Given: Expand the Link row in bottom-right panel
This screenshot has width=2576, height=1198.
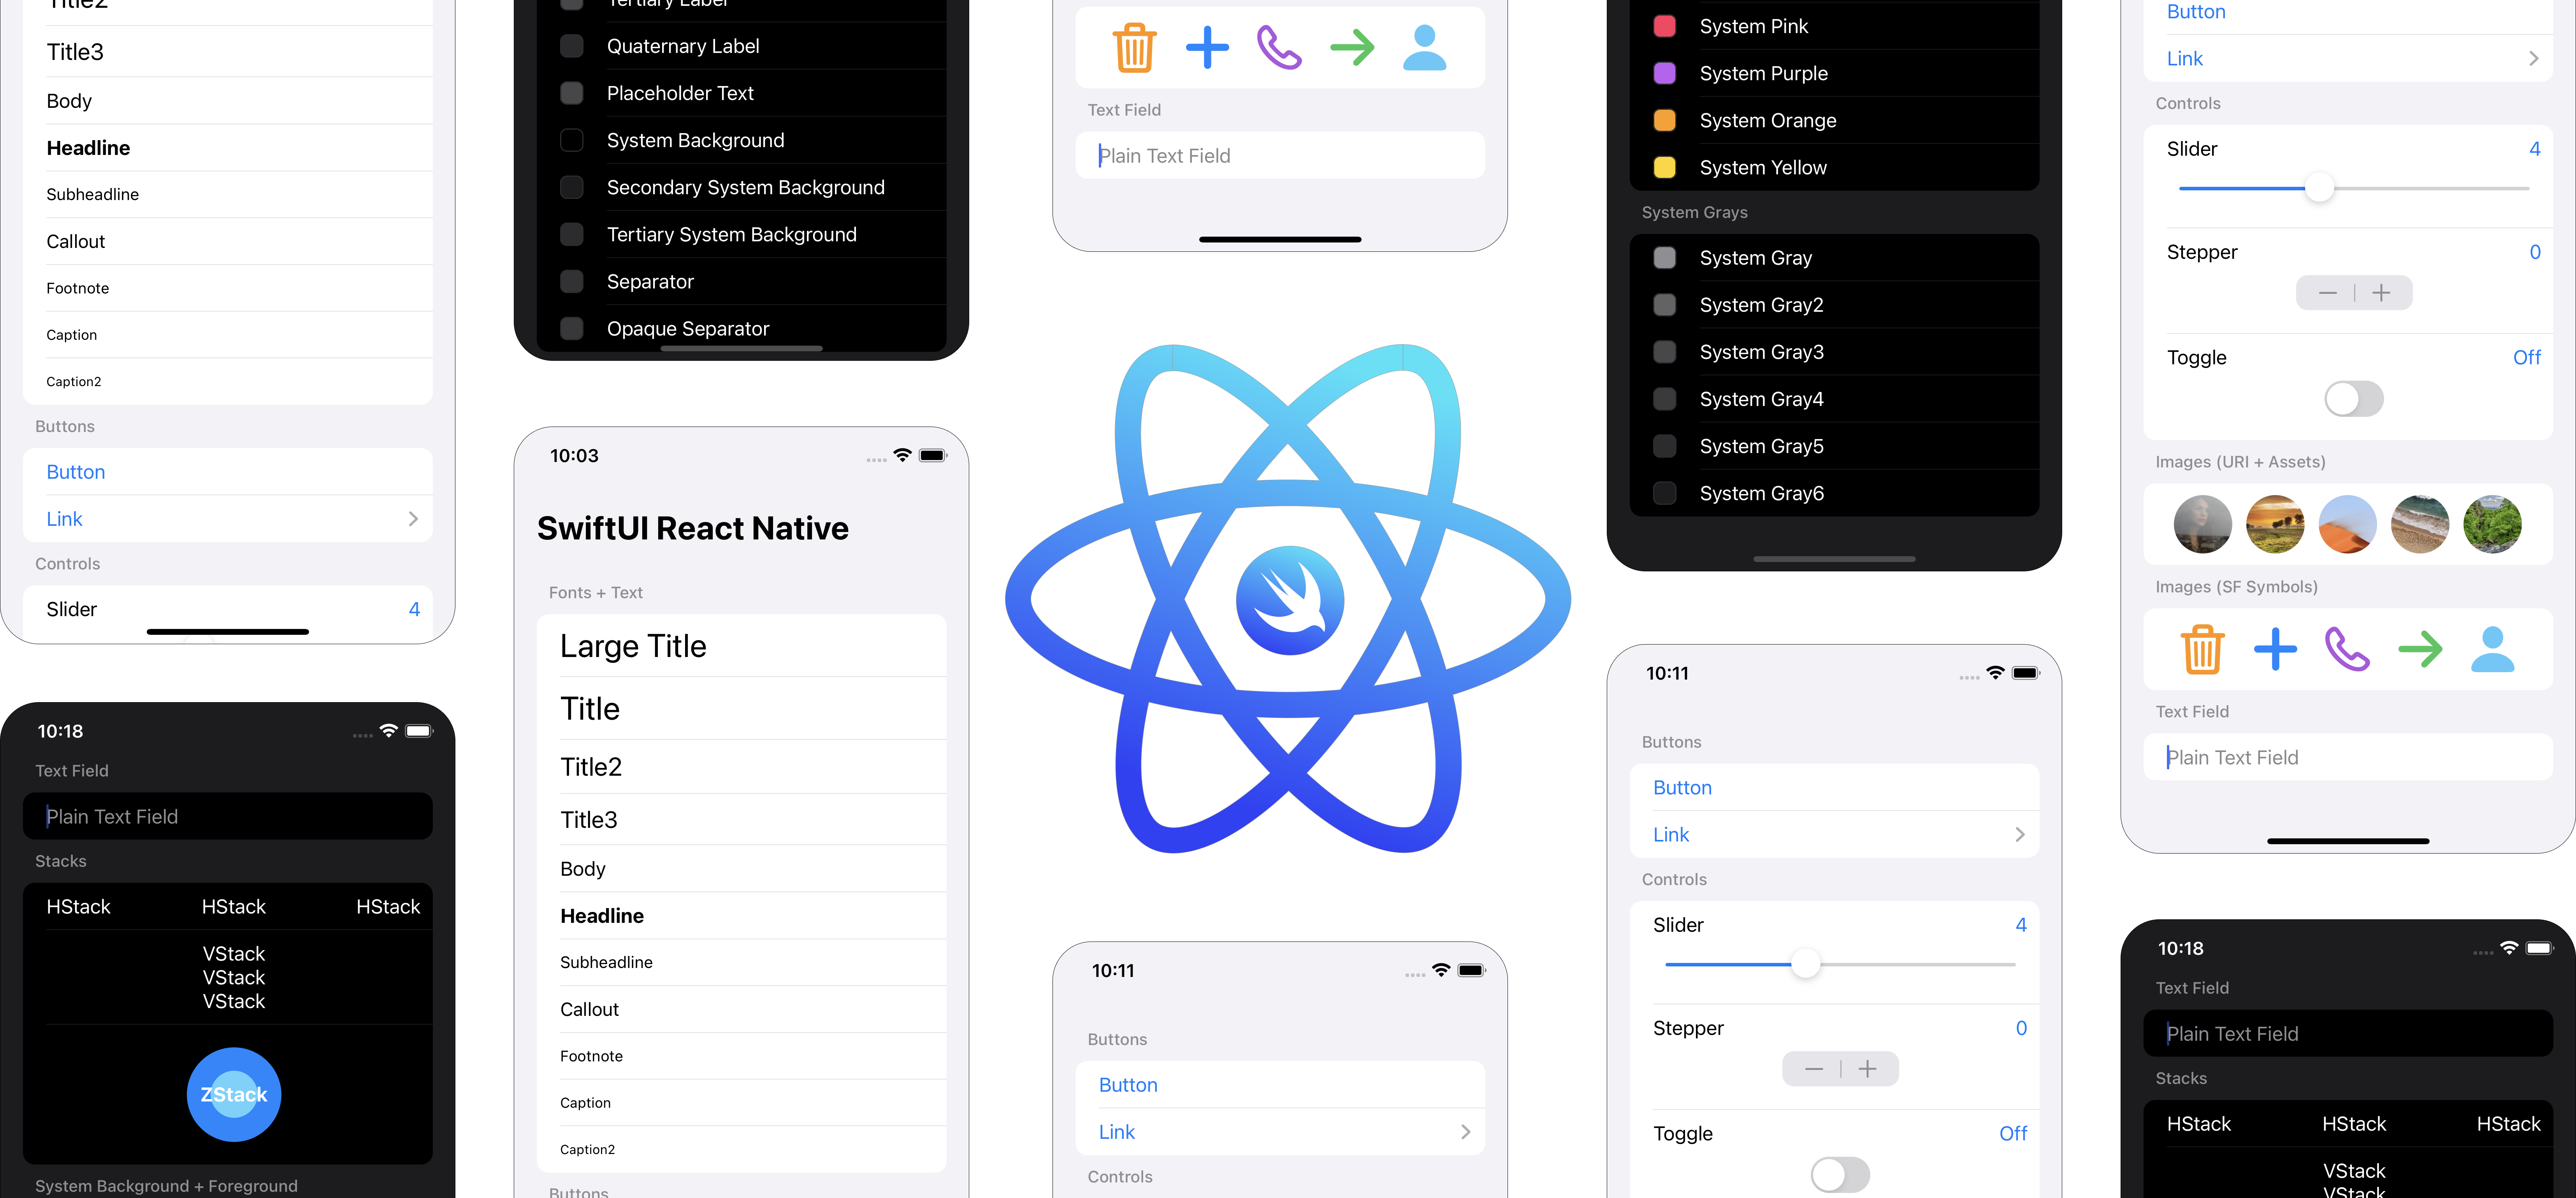Looking at the screenshot, I should pyautogui.click(x=2535, y=58).
